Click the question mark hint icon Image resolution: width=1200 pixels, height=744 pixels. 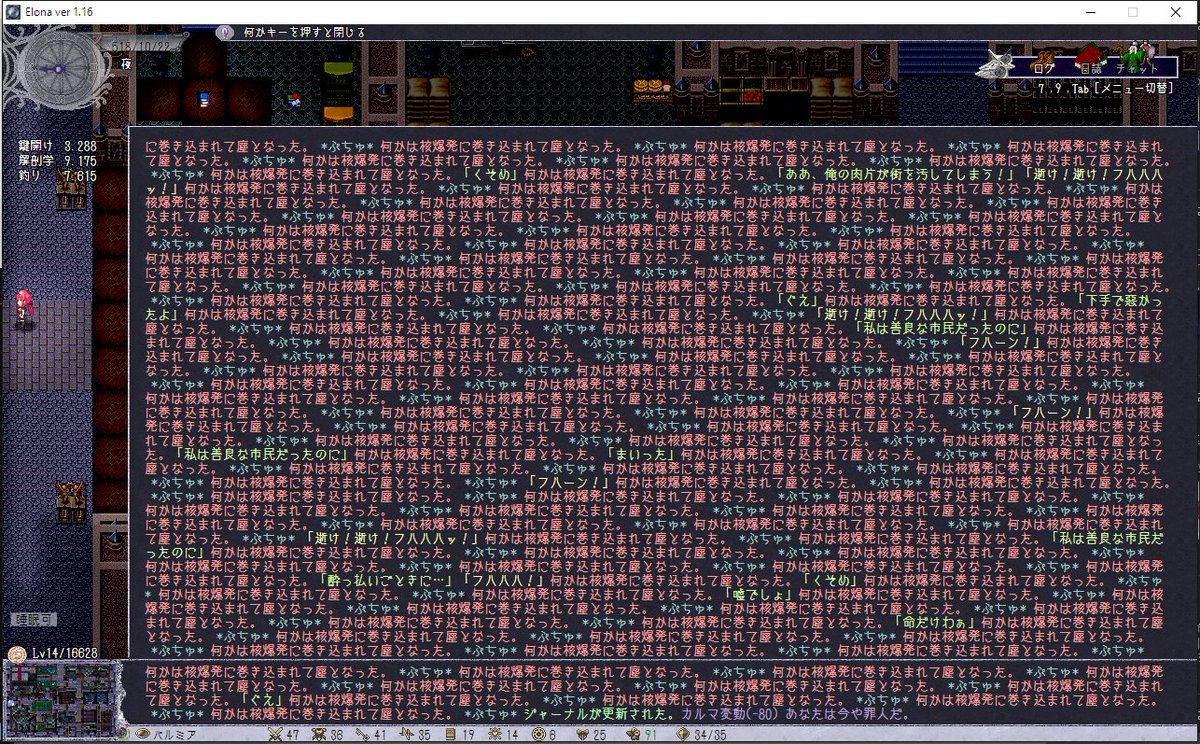(x=224, y=33)
